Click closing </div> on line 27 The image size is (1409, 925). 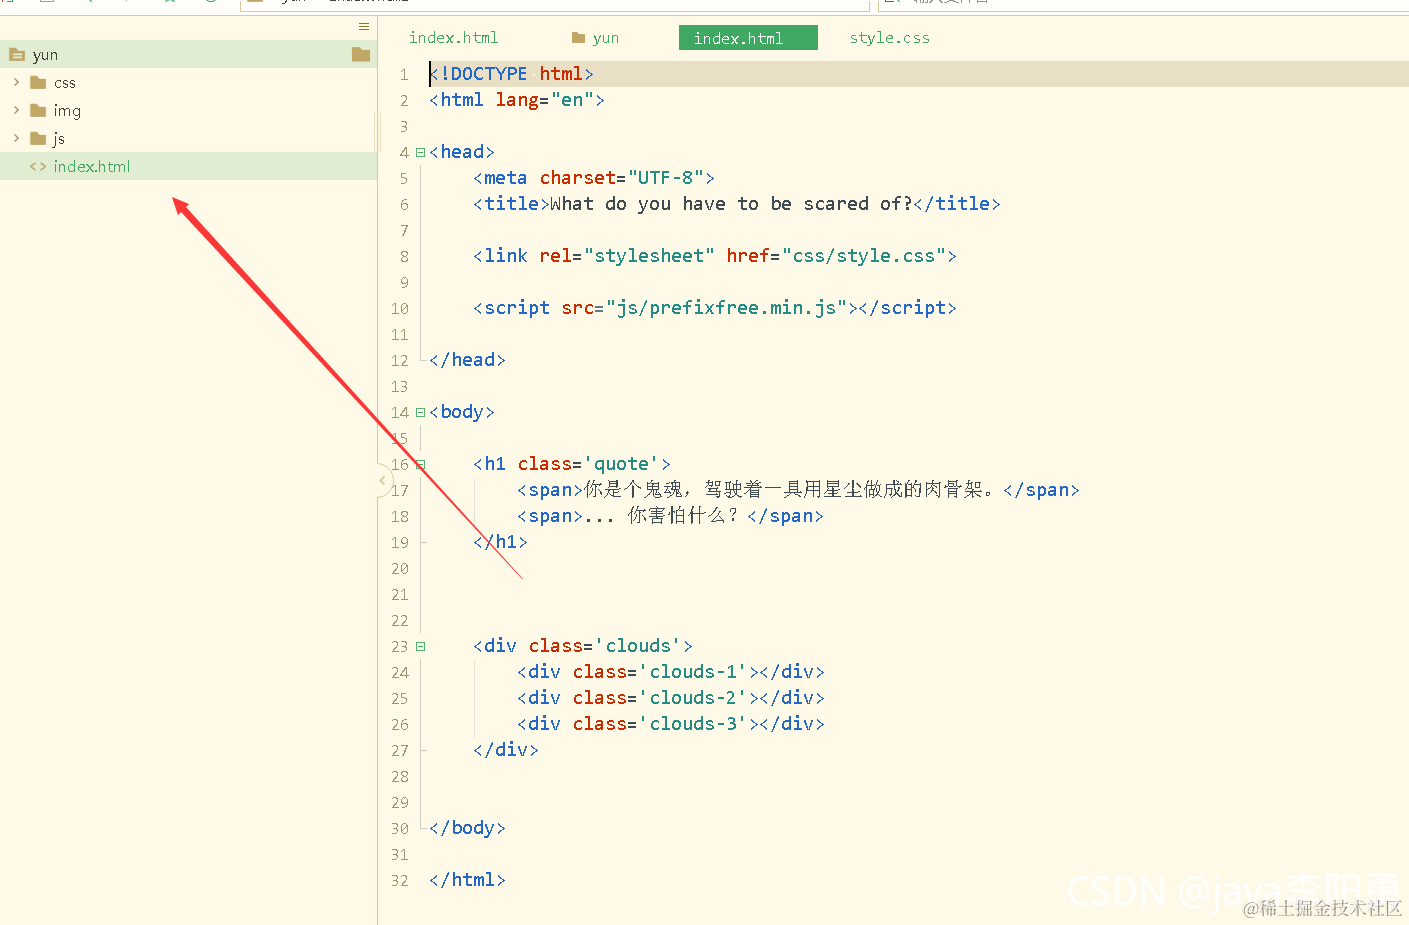click(506, 750)
